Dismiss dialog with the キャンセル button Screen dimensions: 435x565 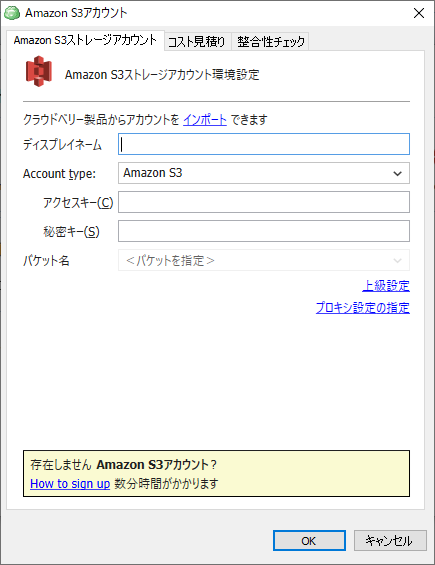pos(390,540)
